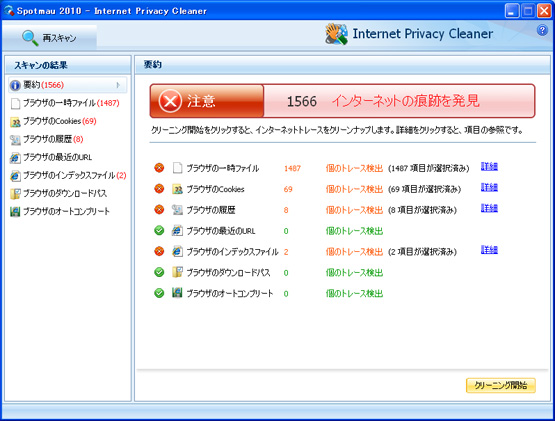Click the ブラウザの履歴 icon in the summary row
Image resolution: width=555 pixels, height=421 pixels.
tap(177, 210)
